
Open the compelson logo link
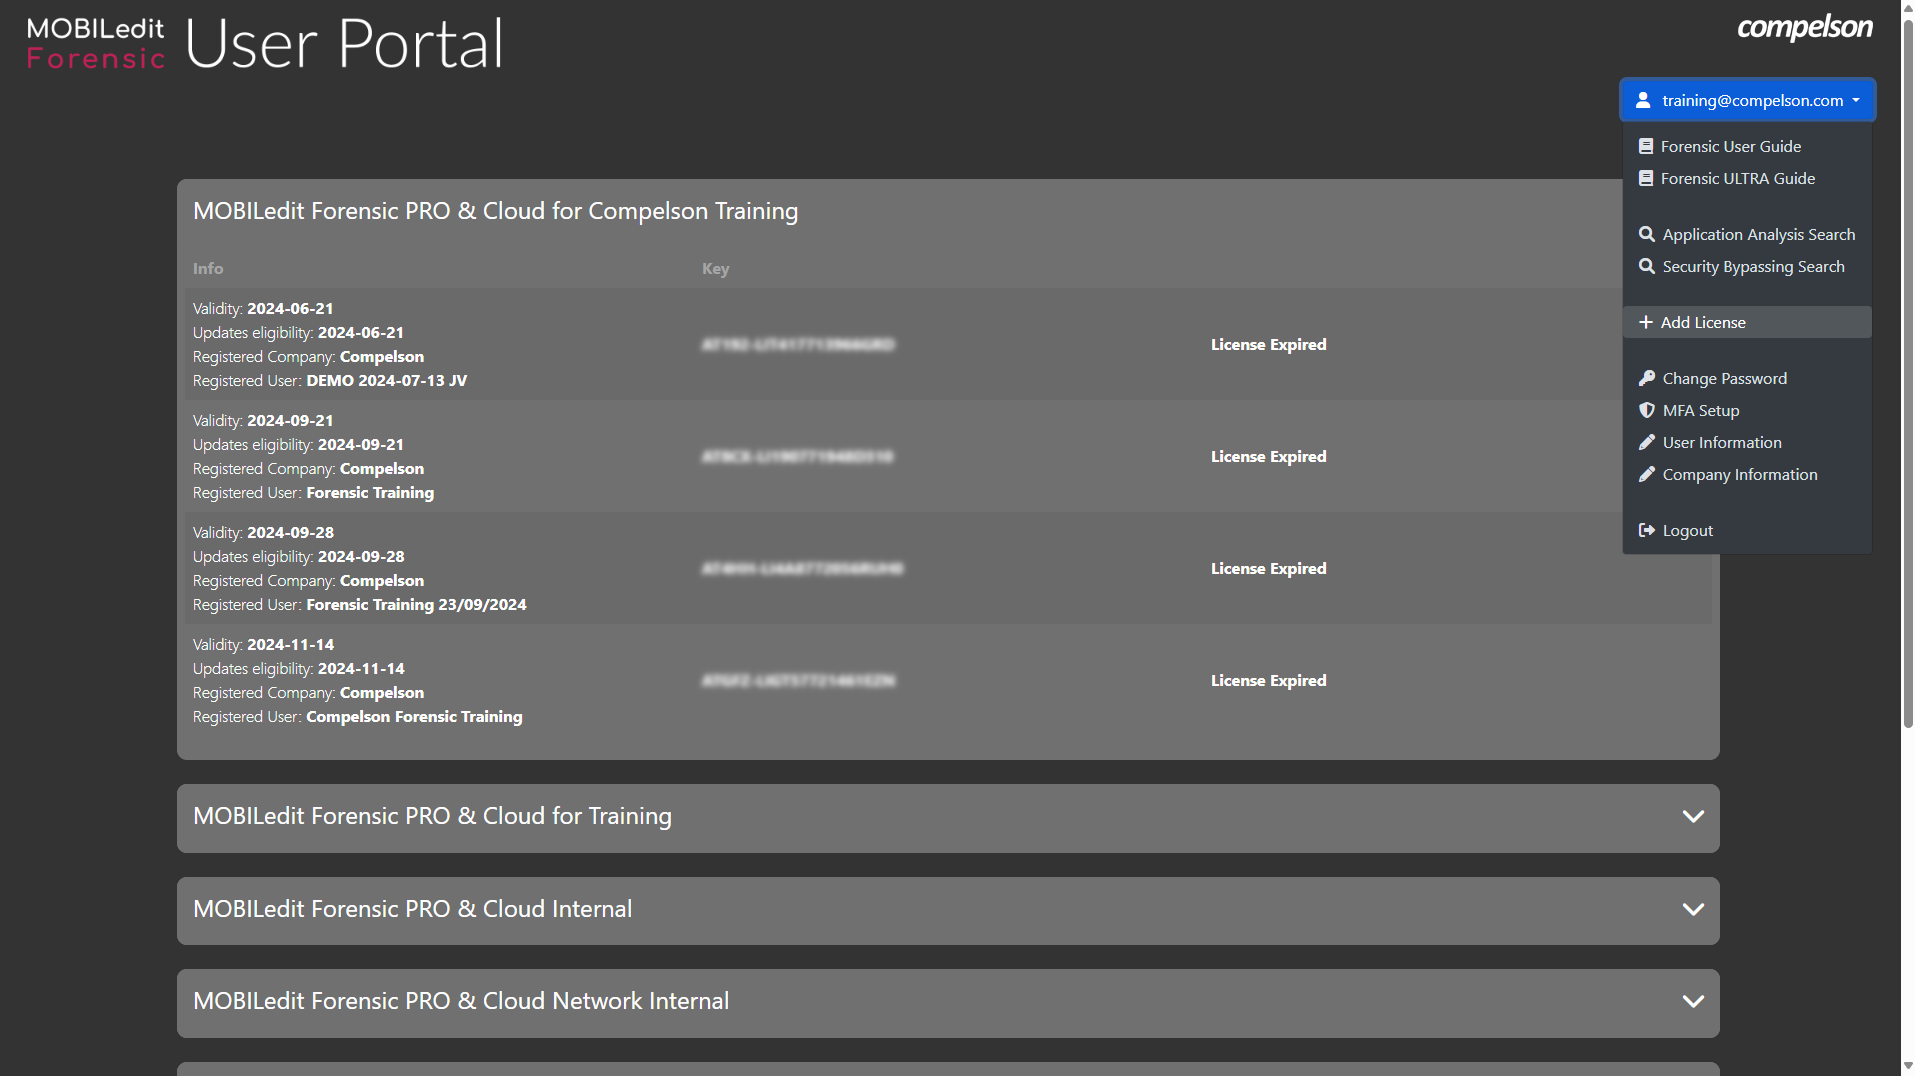point(1804,28)
